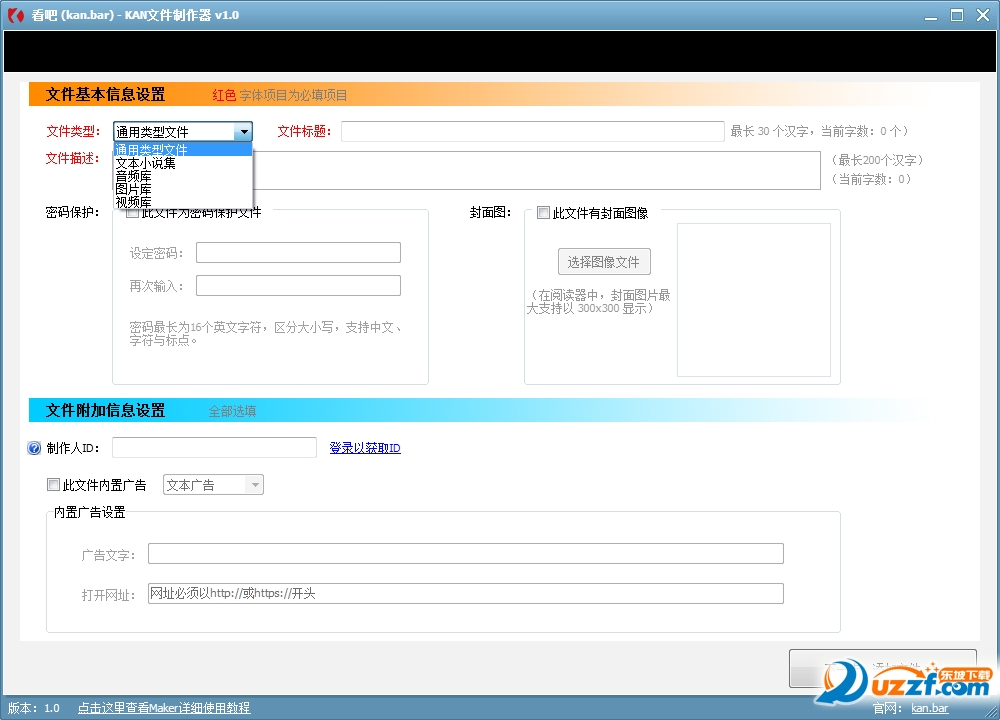The height and width of the screenshot is (720, 1000).
Task: Enable 此文件有封面图像 checkbox
Action: [x=543, y=213]
